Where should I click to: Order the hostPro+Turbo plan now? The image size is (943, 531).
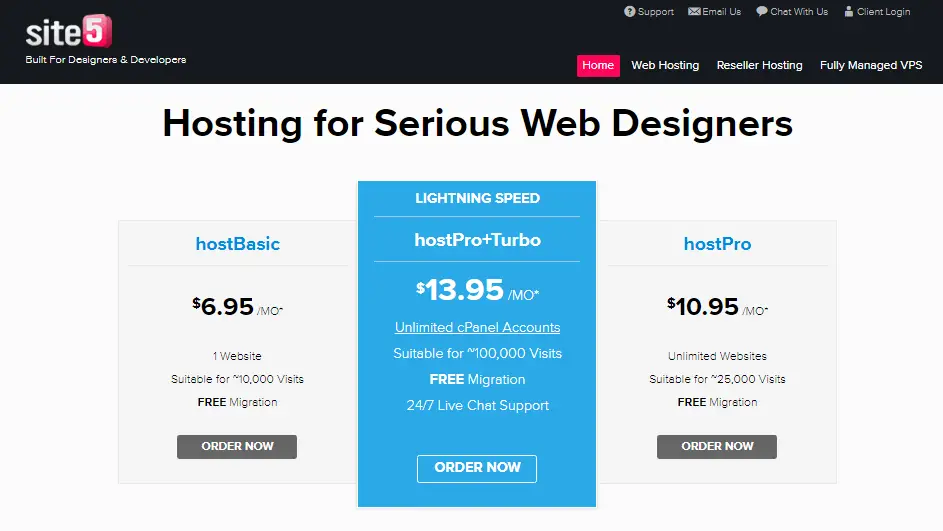click(477, 468)
